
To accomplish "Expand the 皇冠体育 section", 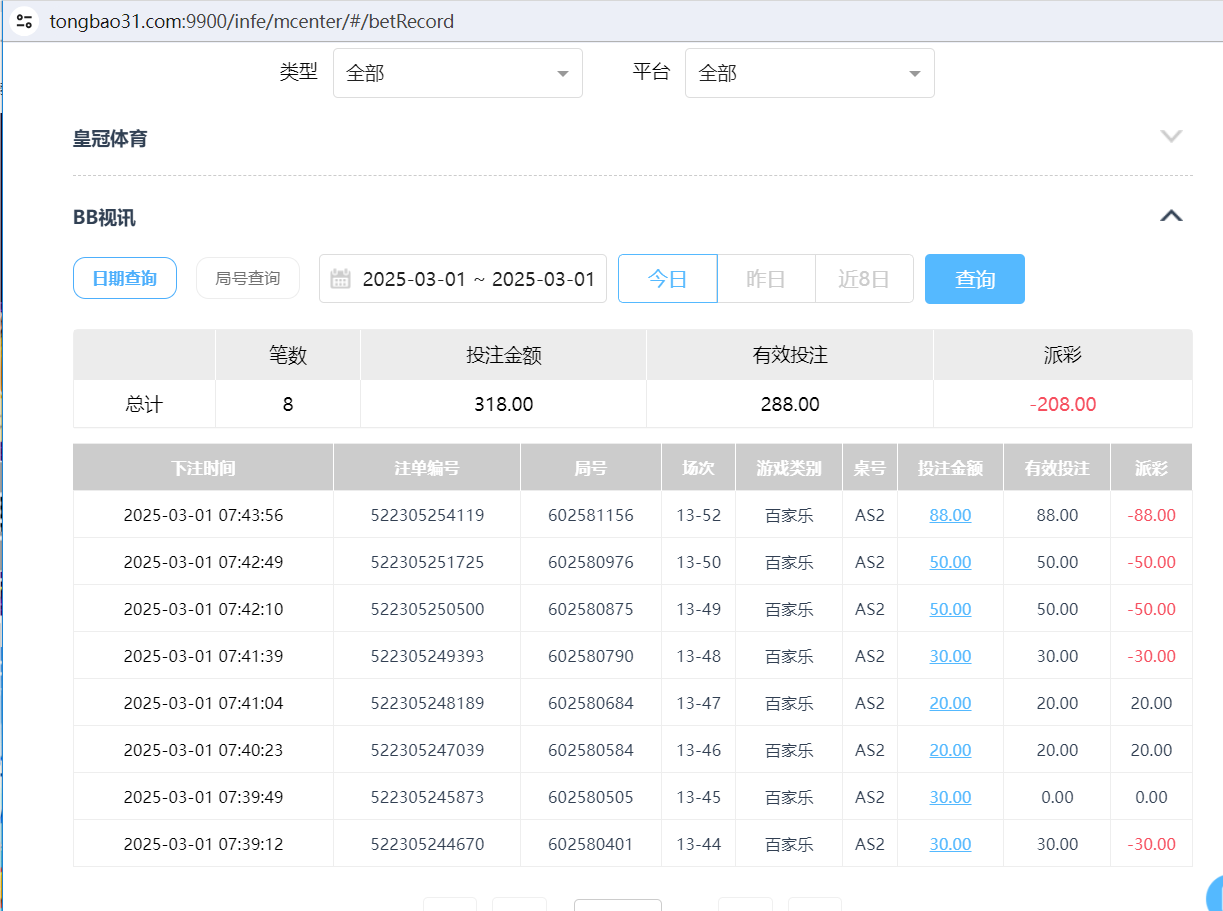I will point(1170,136).
